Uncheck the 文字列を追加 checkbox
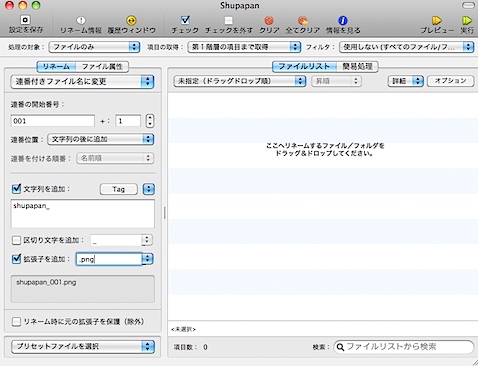Viewport: 478px width, 366px height. (16, 189)
